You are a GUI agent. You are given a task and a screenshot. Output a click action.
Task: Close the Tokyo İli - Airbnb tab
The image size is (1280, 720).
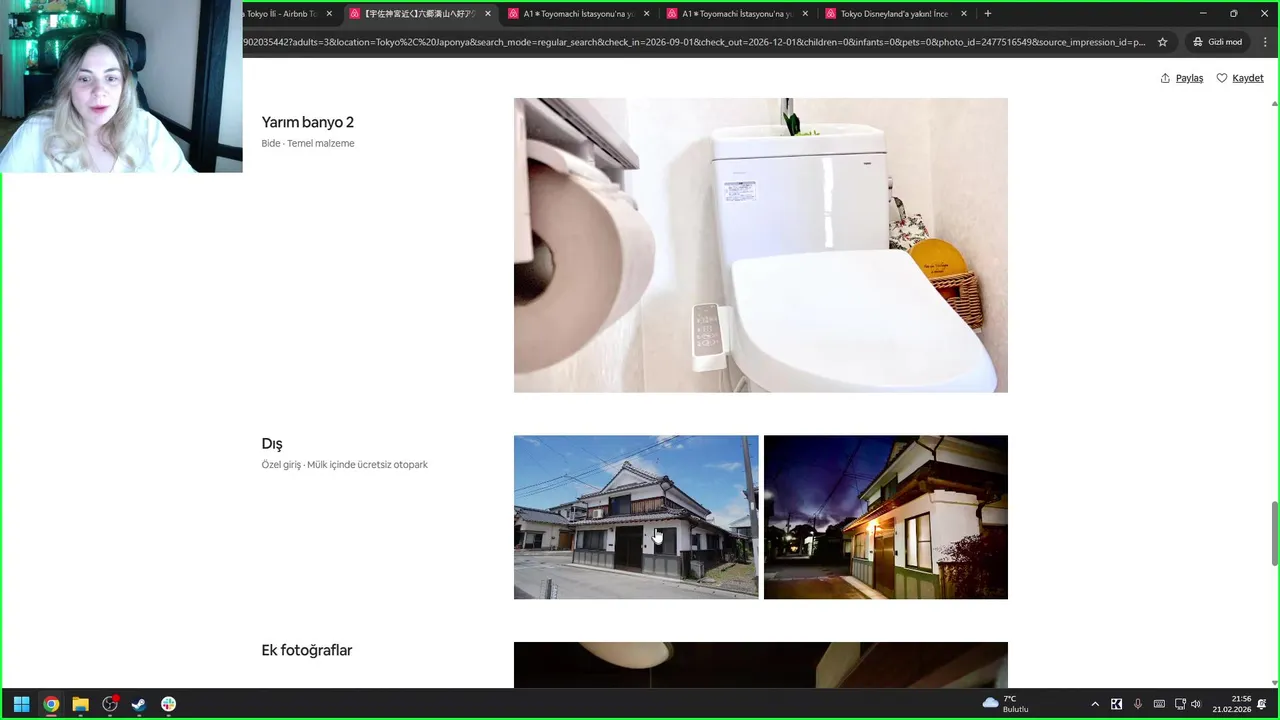coord(329,14)
